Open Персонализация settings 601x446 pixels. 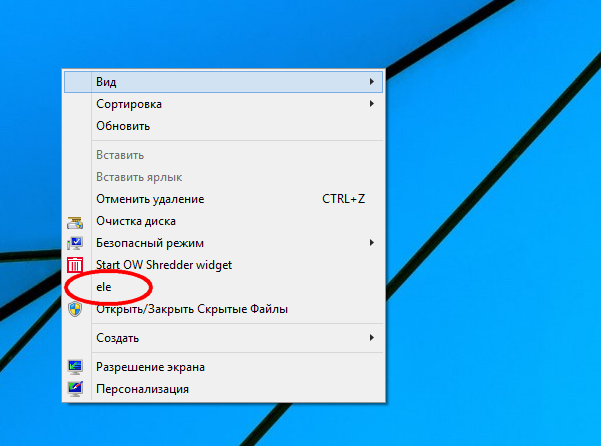223,389
